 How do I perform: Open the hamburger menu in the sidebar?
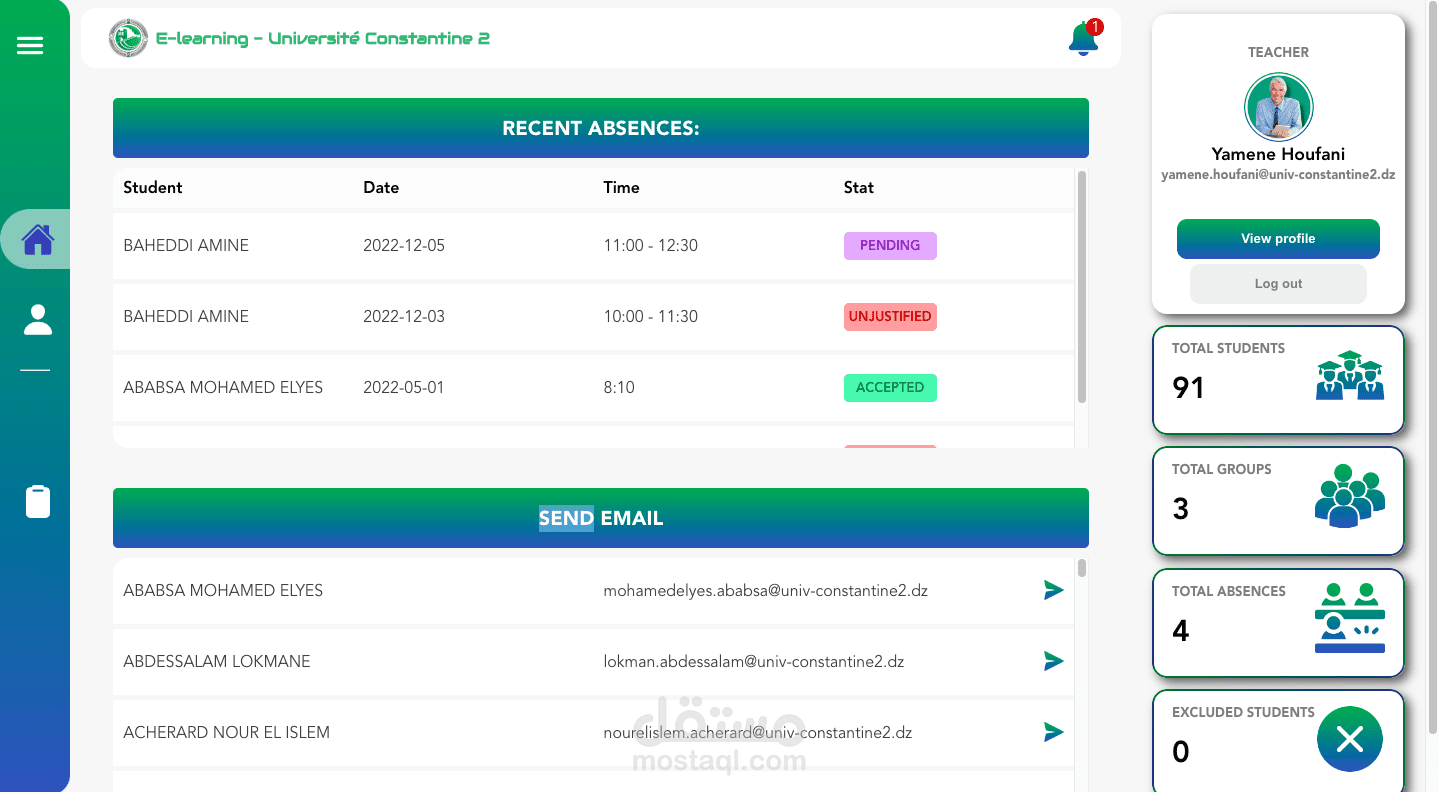(30, 46)
